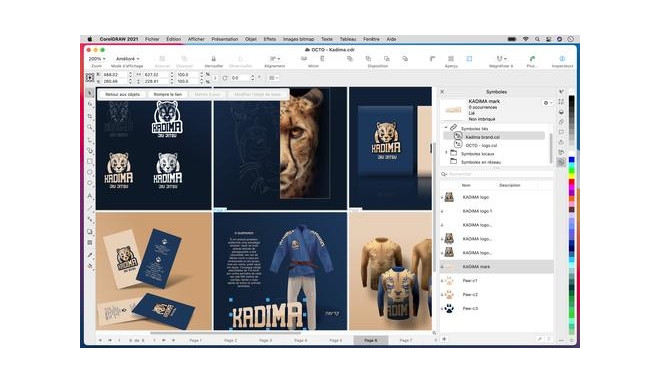Click the Wi-Fi icon in the menu bar
The height and width of the screenshot is (384, 660).
tap(525, 39)
